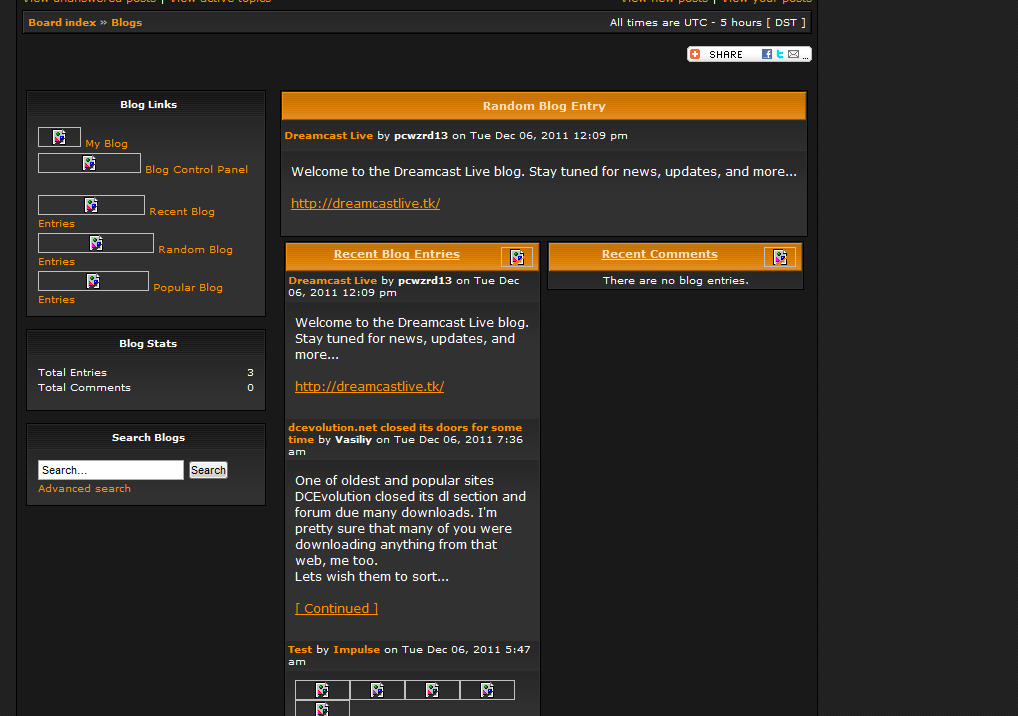Open Impulse's profile link

coord(356,650)
